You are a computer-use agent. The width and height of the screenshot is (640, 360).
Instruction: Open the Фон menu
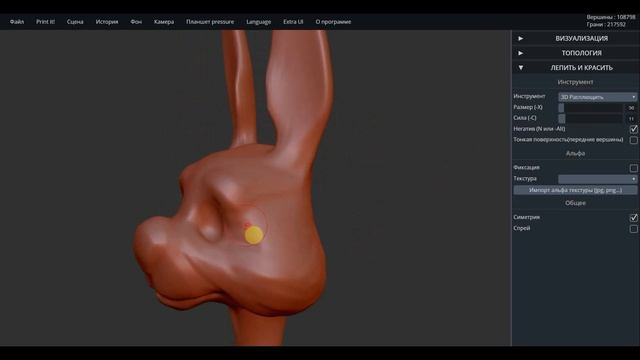coord(136,22)
